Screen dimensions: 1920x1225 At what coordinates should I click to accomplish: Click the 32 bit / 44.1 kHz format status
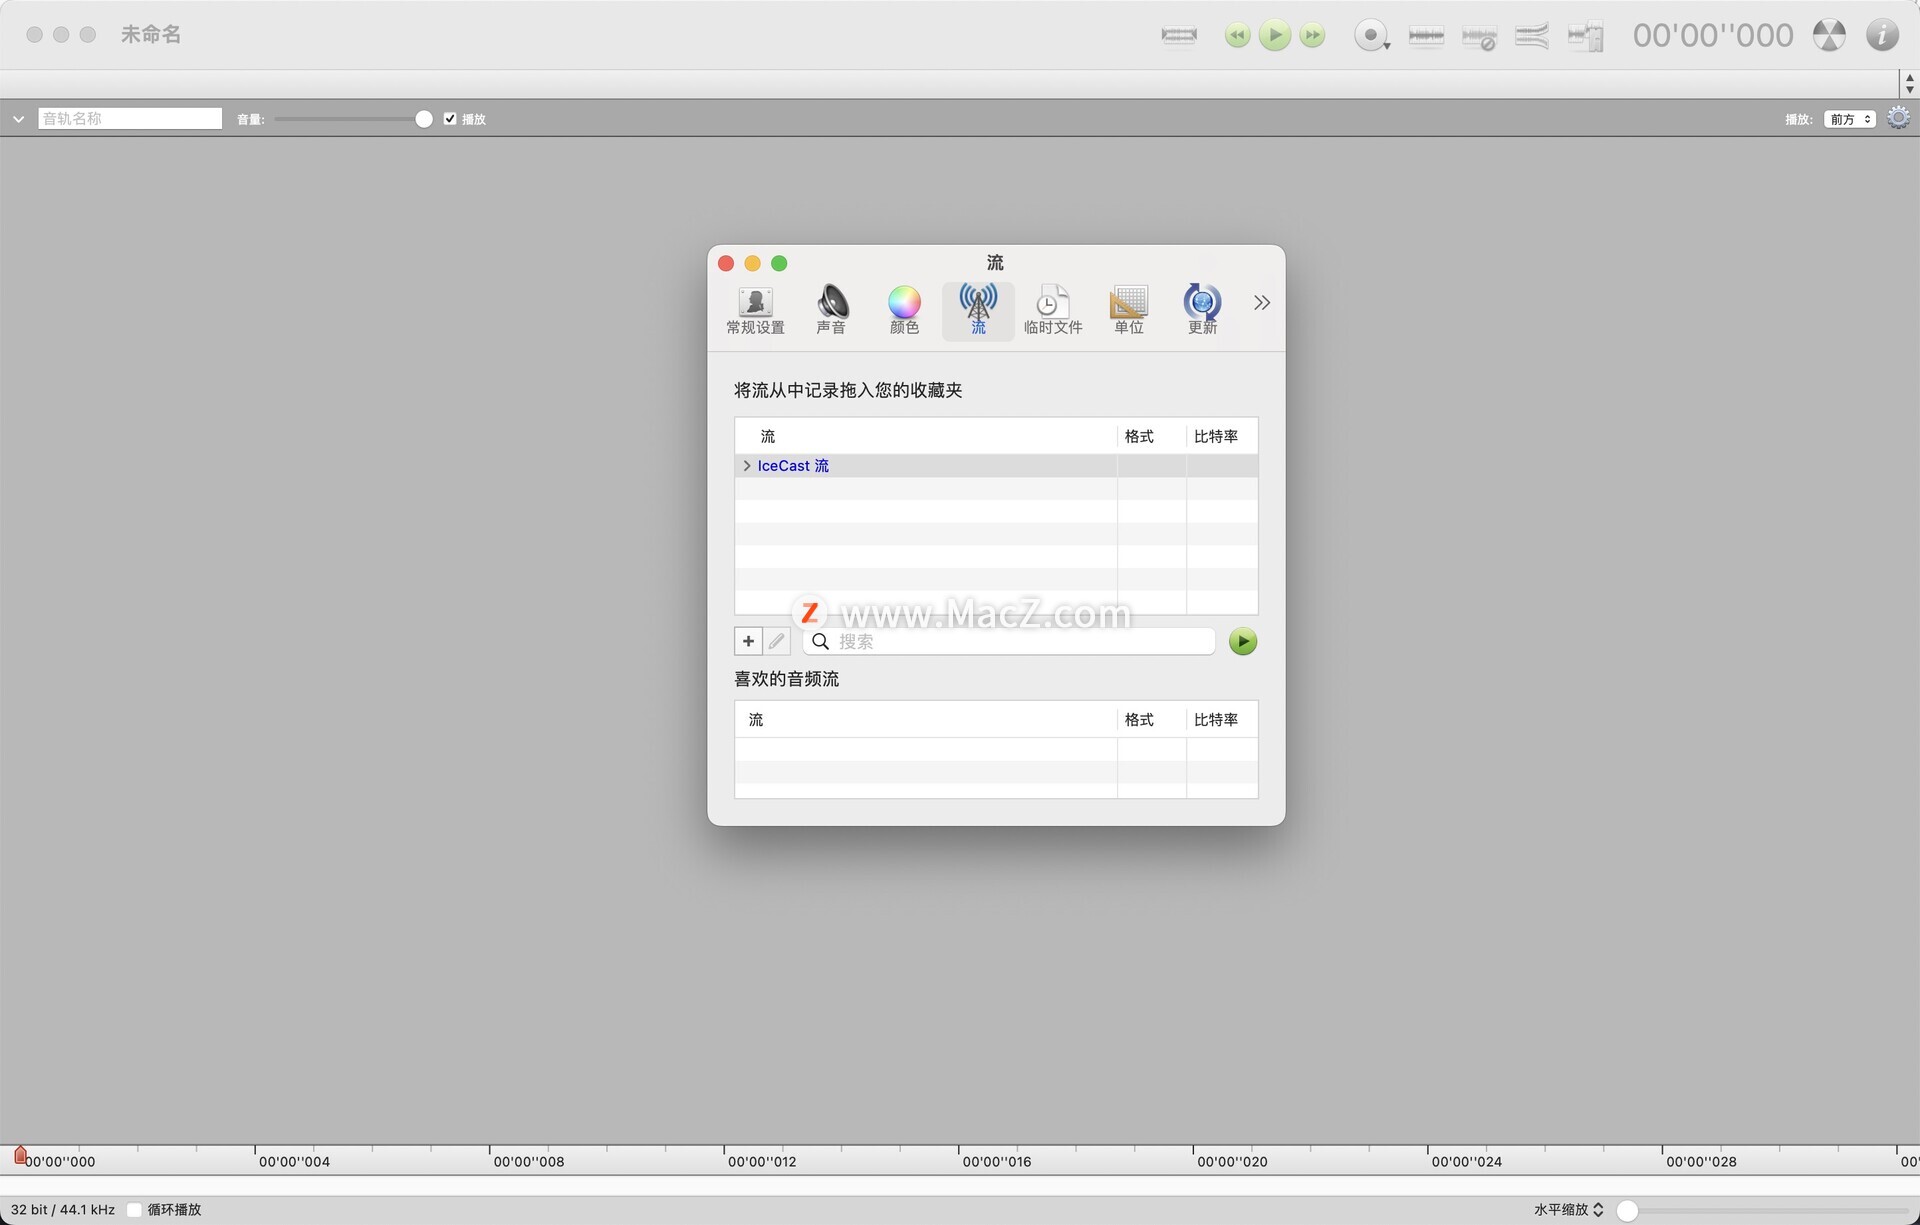[63, 1209]
